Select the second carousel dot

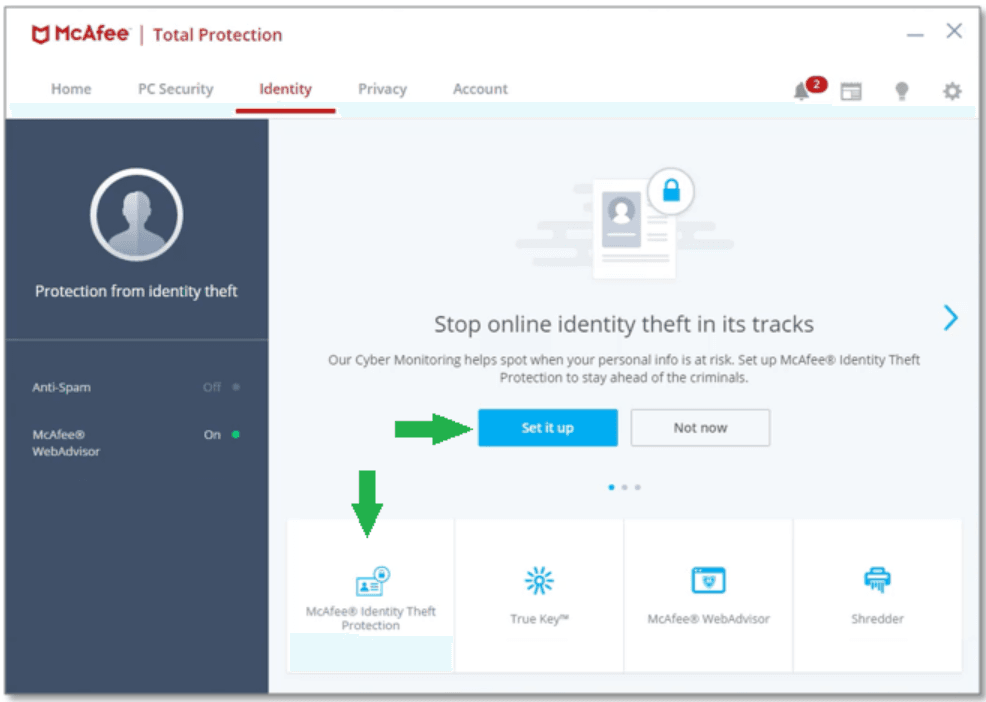coord(624,488)
